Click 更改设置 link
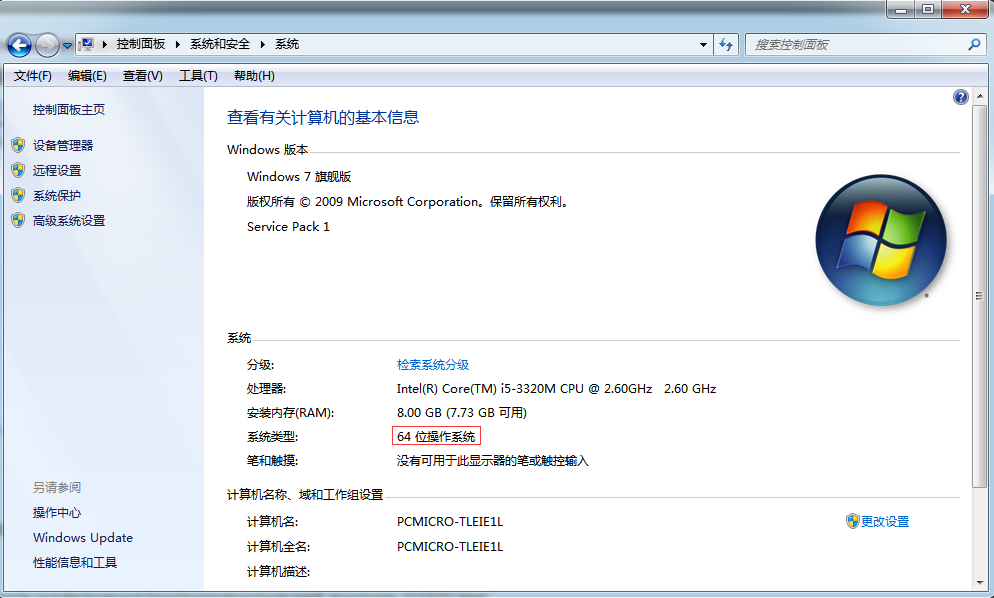The image size is (994, 598). click(885, 521)
